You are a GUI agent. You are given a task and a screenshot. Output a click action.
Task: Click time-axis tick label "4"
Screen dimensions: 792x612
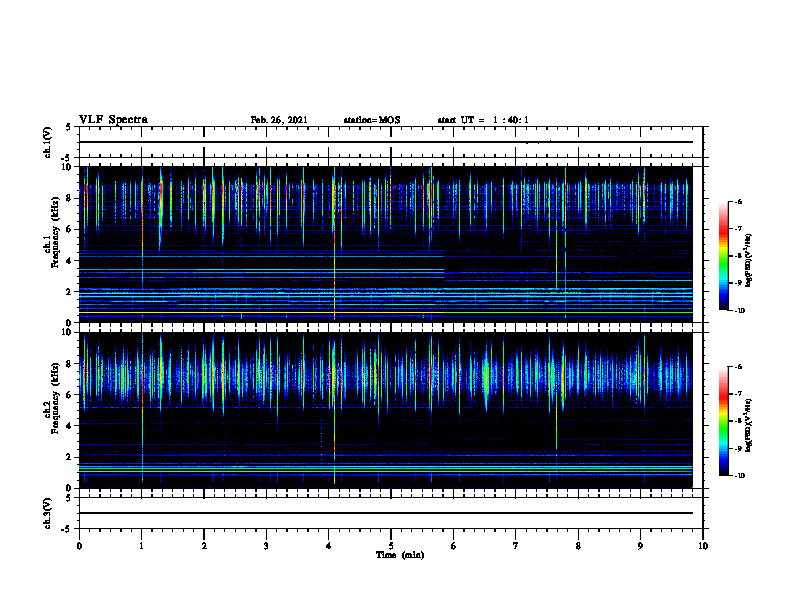point(329,546)
